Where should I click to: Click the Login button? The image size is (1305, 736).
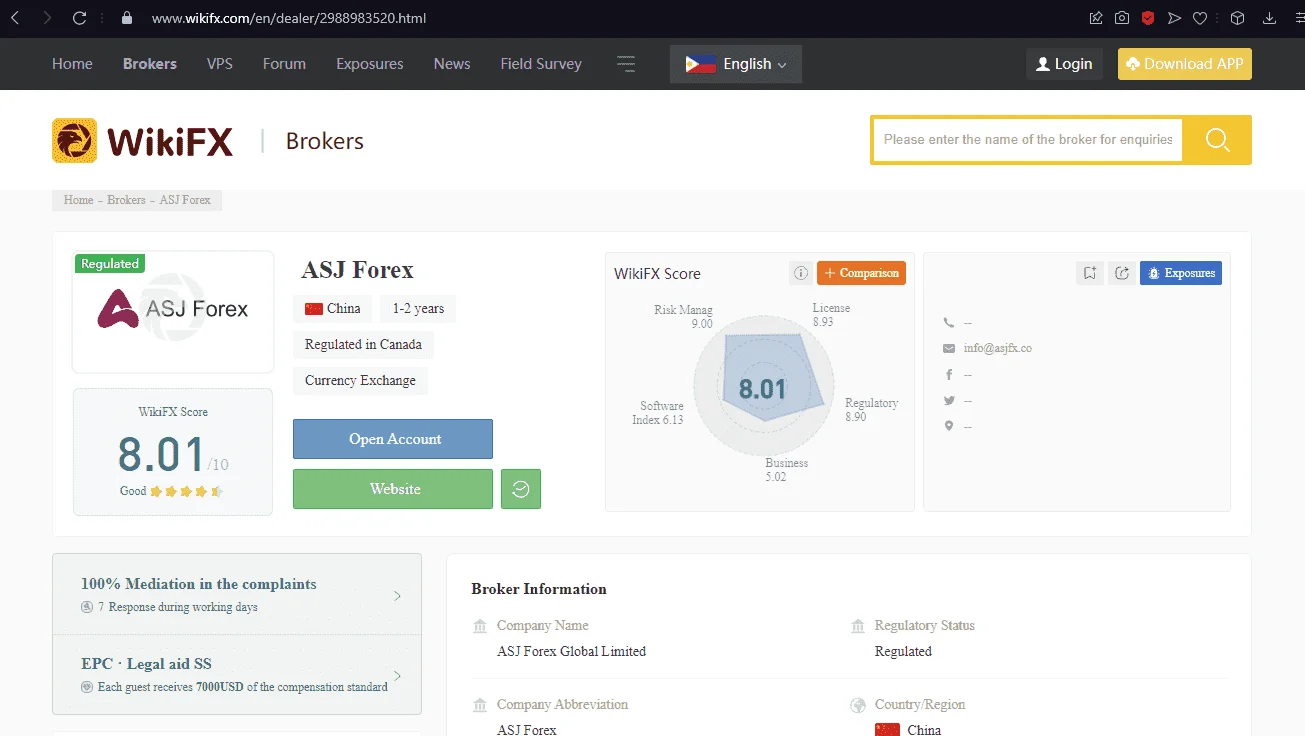click(1064, 64)
